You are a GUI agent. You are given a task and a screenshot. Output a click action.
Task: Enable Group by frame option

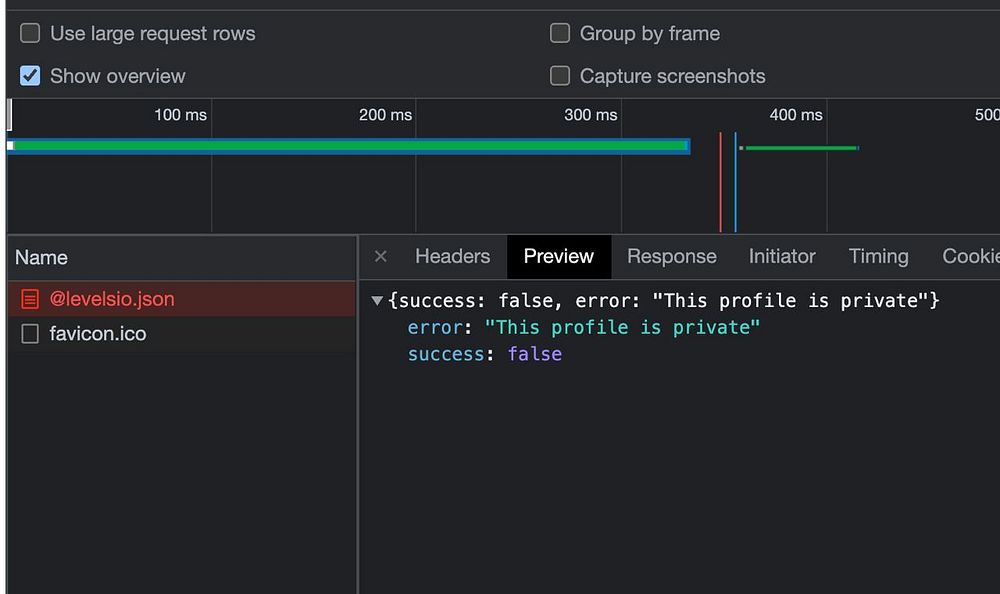pos(560,33)
